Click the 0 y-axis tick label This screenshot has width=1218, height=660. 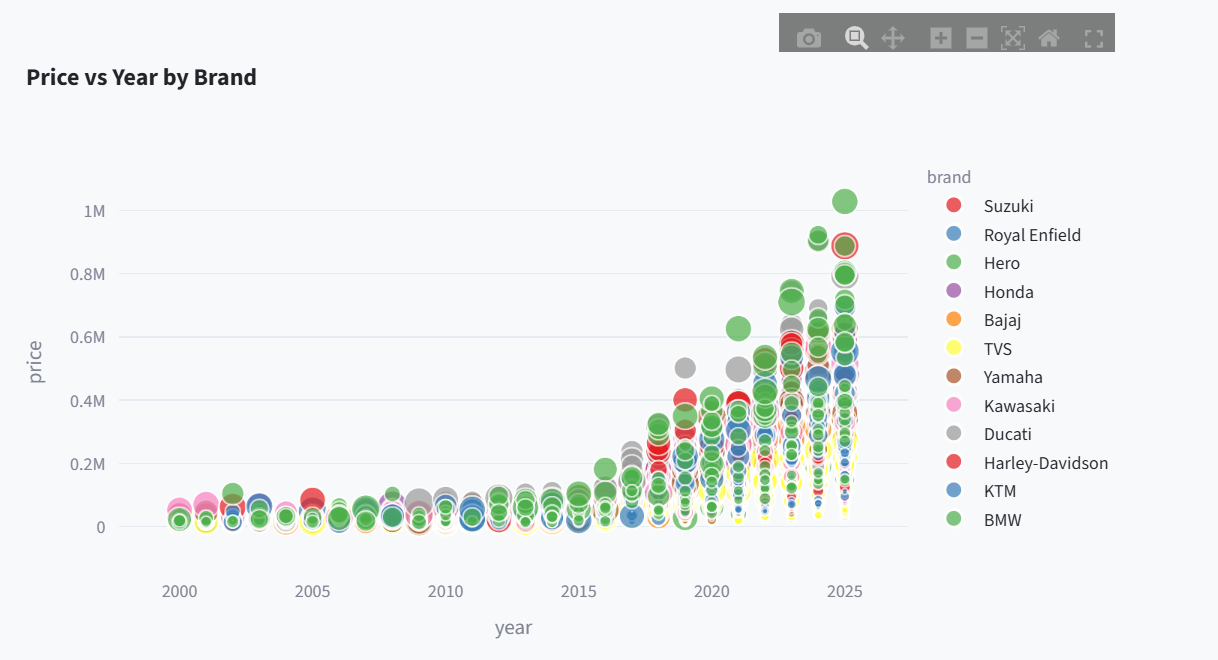(100, 527)
